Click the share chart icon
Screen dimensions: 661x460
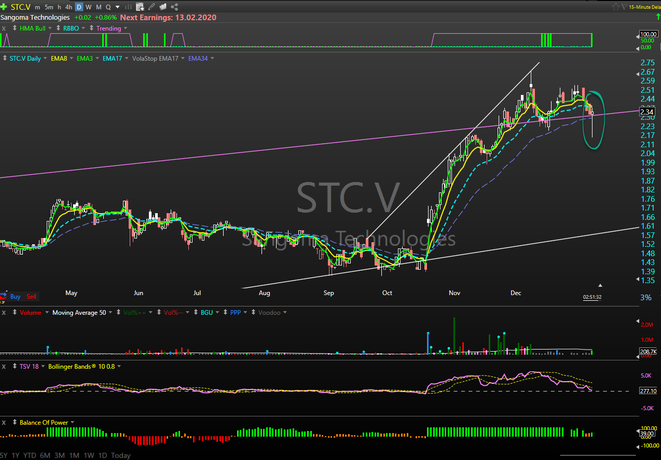175,7
